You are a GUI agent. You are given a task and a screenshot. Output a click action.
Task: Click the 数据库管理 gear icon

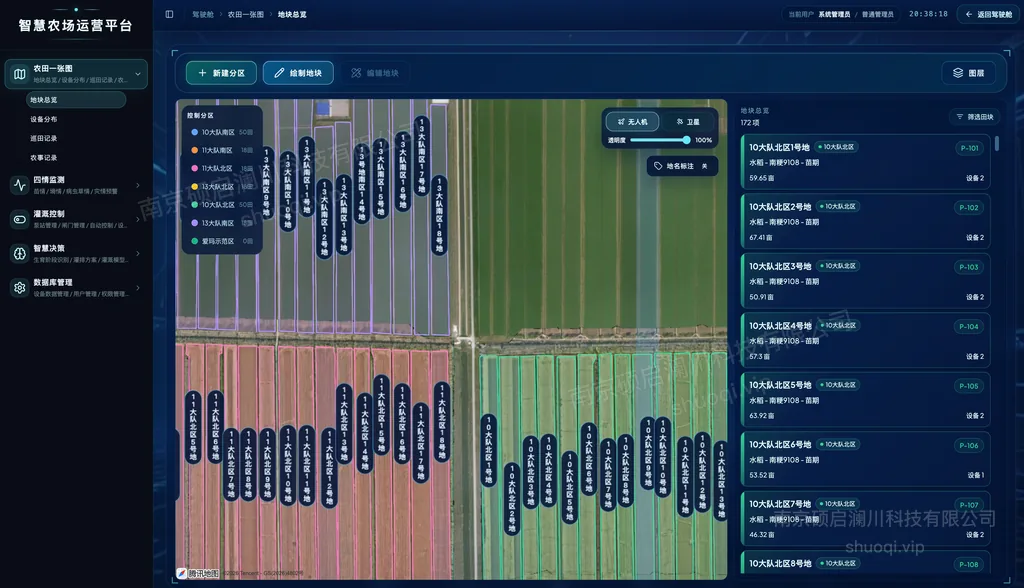point(20,287)
